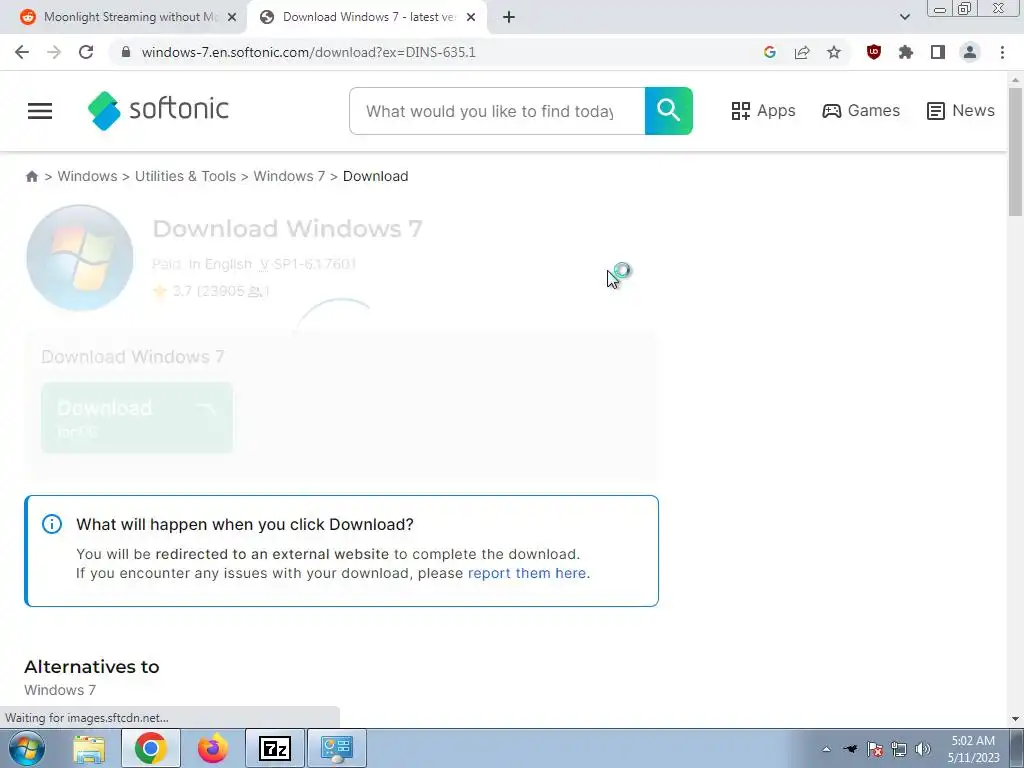Click the page vertical scrollbar thumb
The height and width of the screenshot is (768, 1024).
[x=1015, y=152]
